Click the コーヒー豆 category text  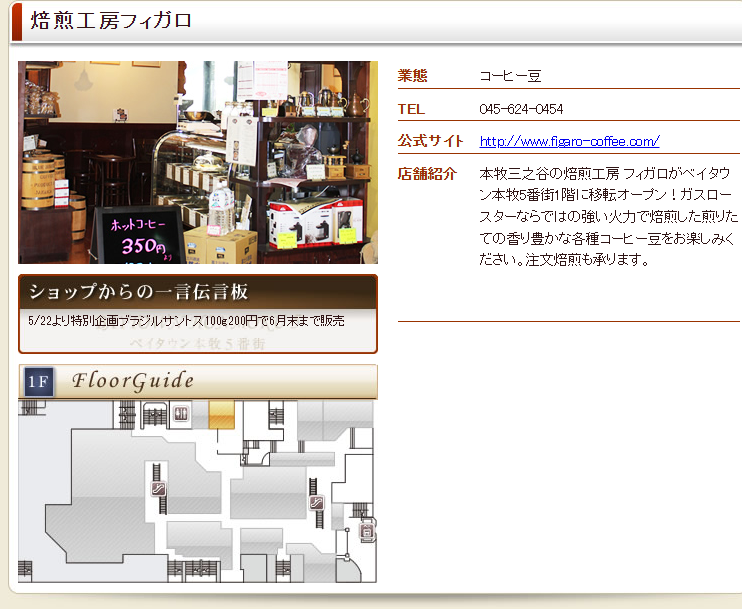click(x=510, y=76)
